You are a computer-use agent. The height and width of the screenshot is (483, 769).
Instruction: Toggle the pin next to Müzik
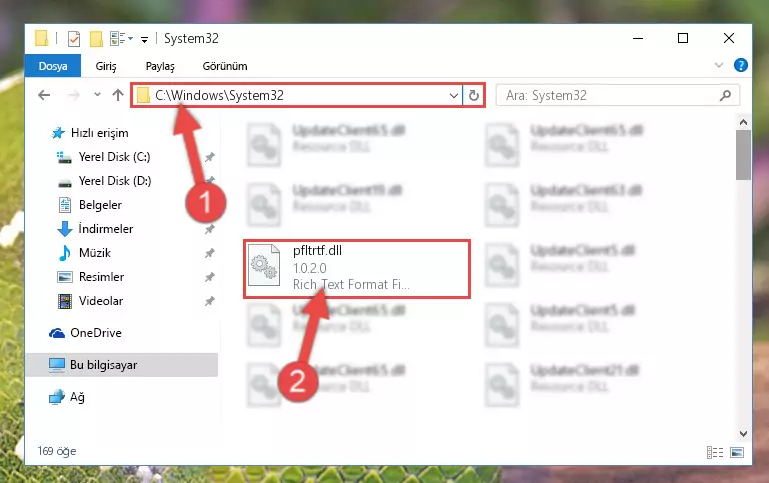click(209, 253)
